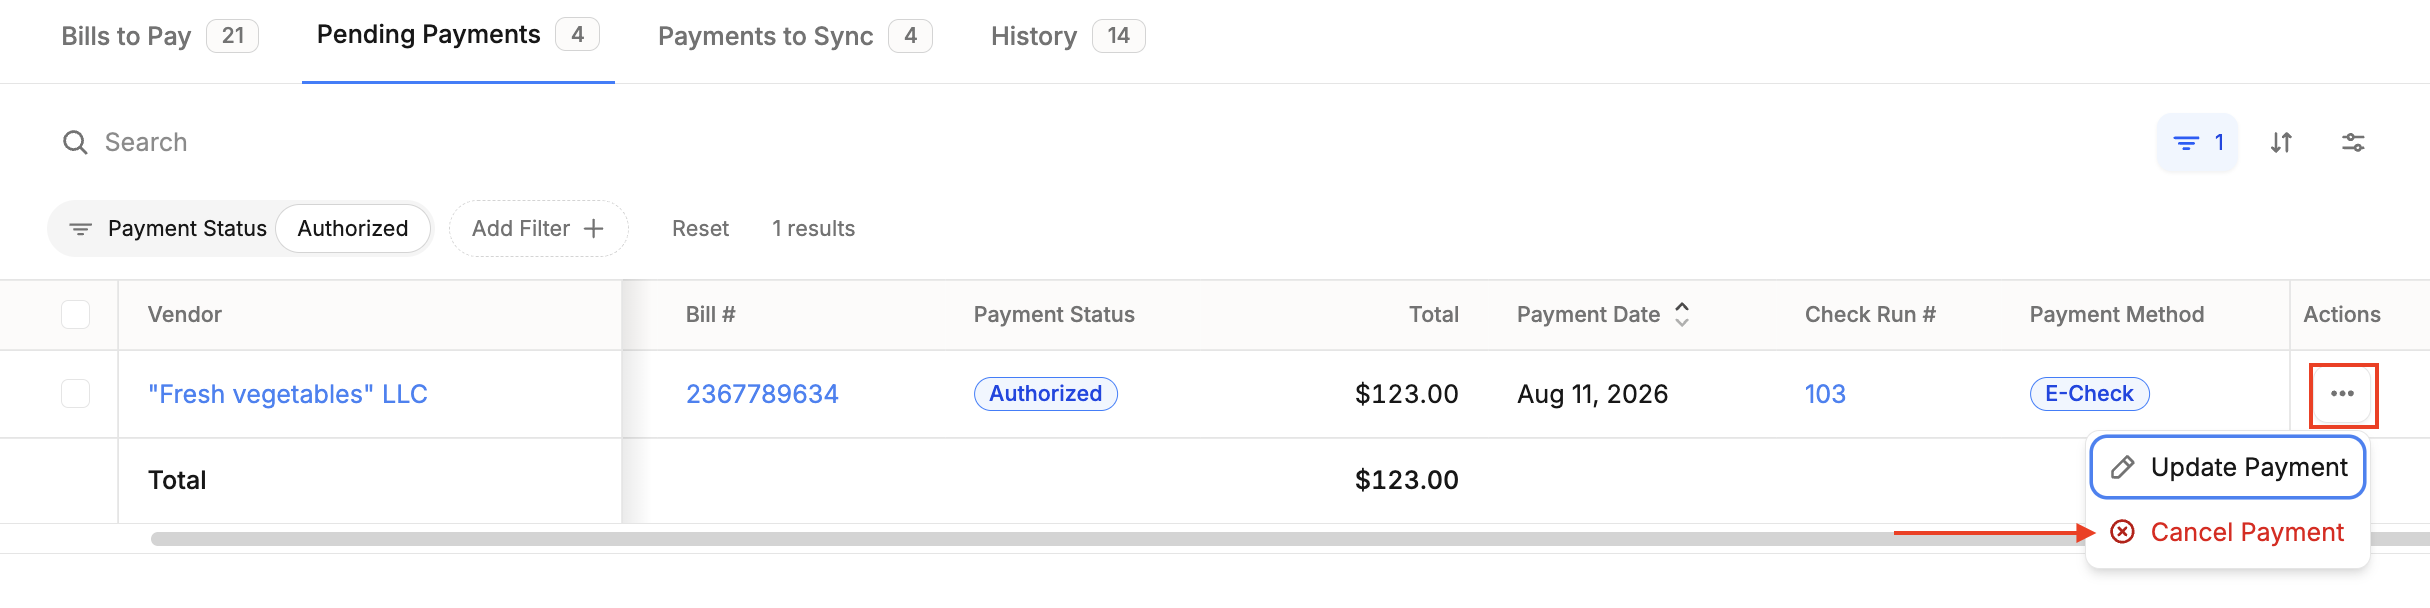Image resolution: width=2430 pixels, height=608 pixels.
Task: Click the plus icon in Add Filter
Action: pyautogui.click(x=594, y=229)
